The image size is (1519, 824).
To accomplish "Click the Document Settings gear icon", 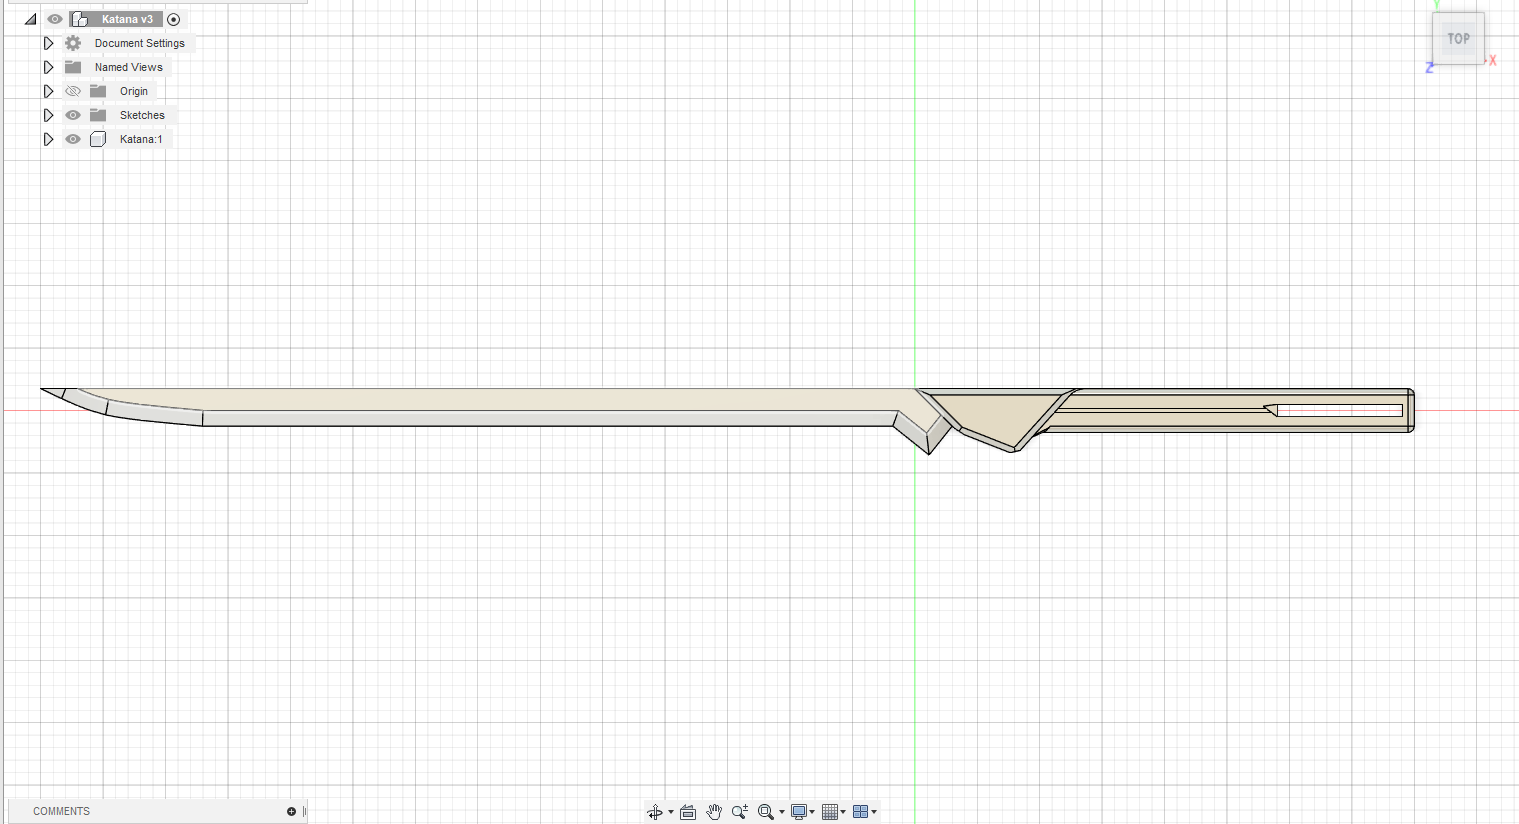I will [x=73, y=43].
